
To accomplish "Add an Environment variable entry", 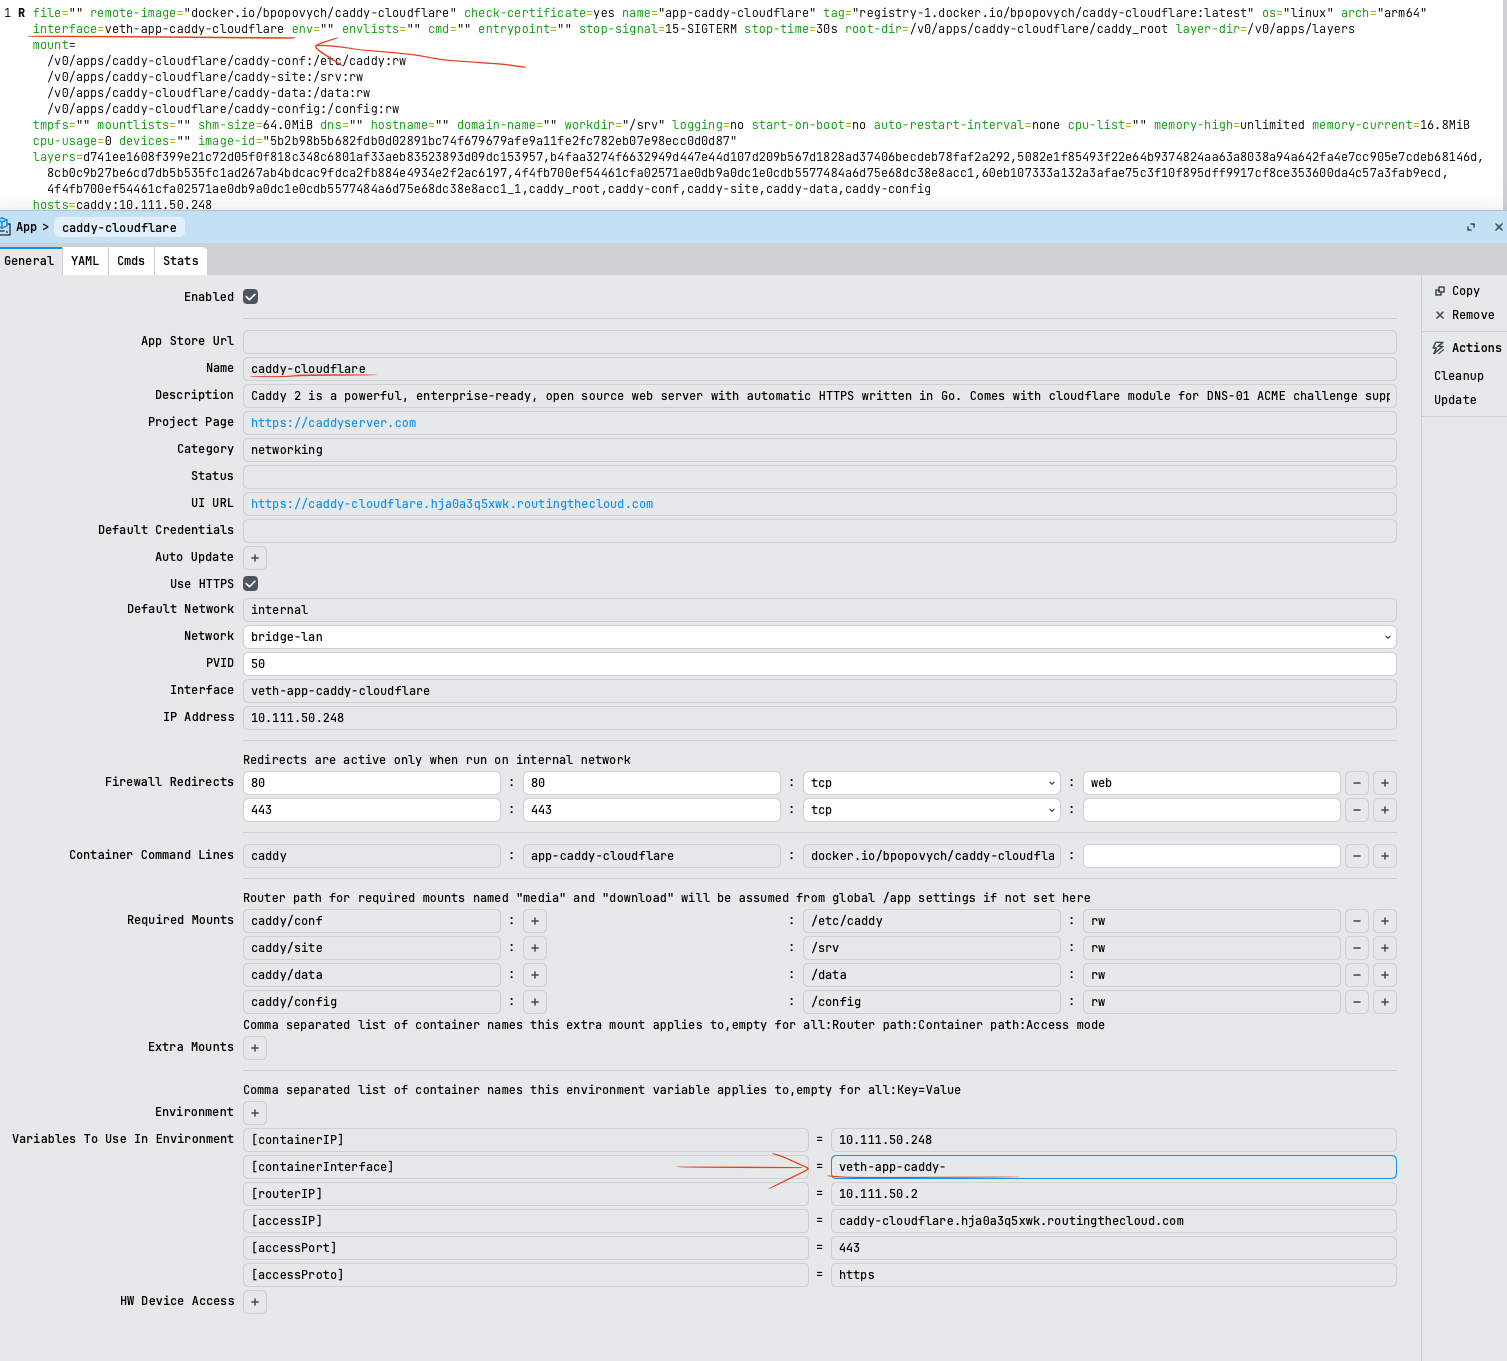I will click(x=255, y=1113).
